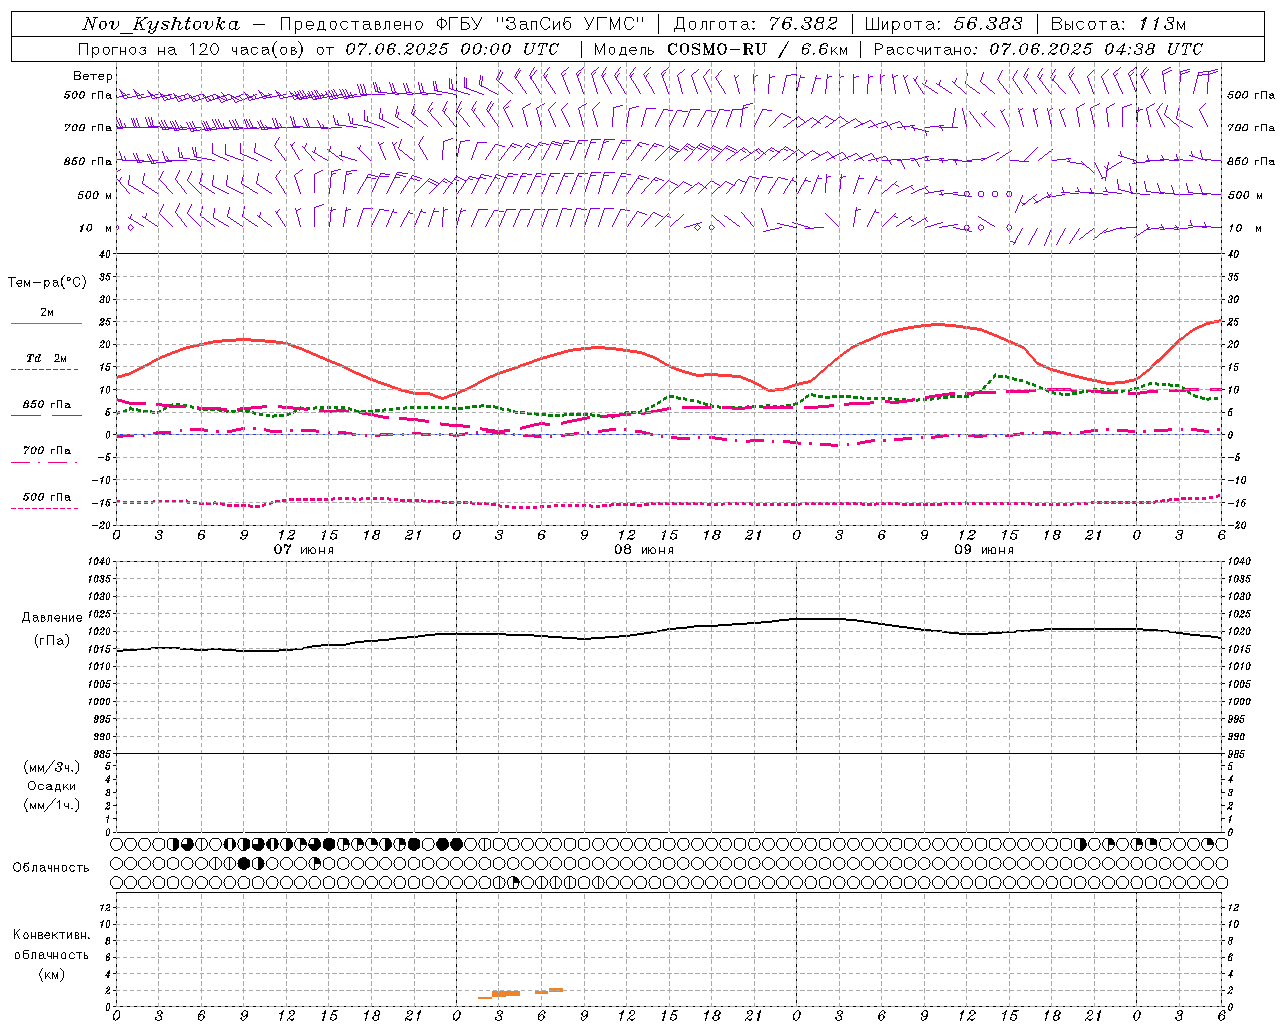Viewport: 1280px width, 1024px height.
Task: Click the 'Конвективн.' convective cloud label
Action: pyautogui.click(x=51, y=935)
